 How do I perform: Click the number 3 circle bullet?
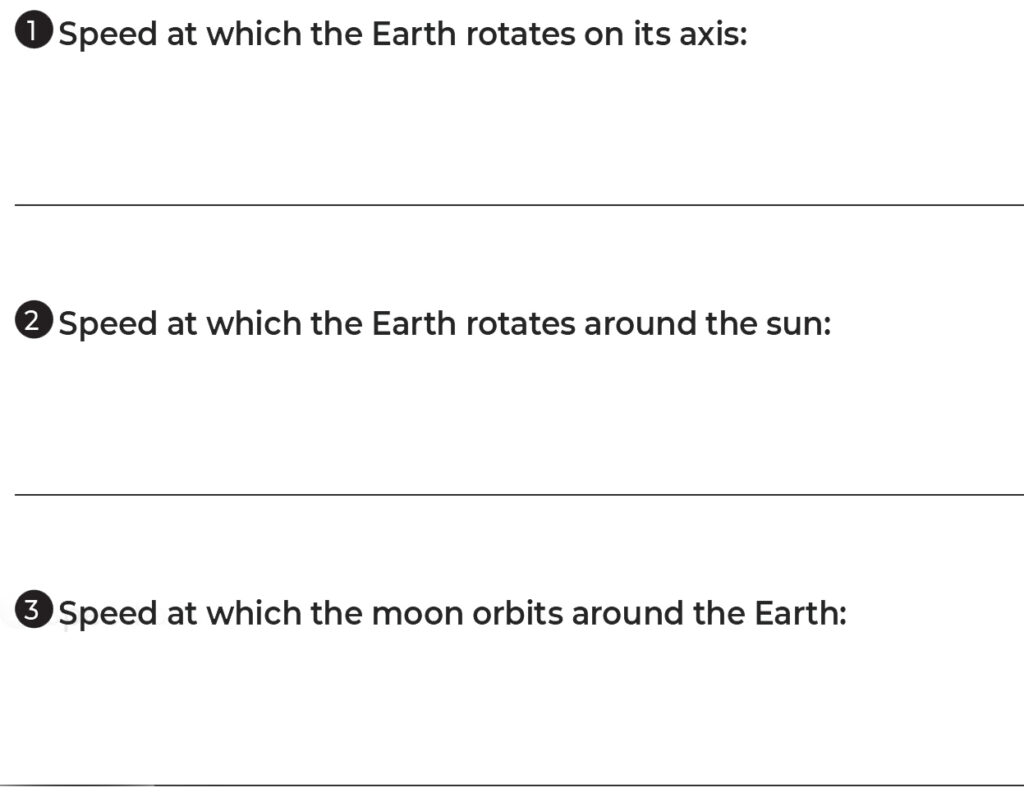(33, 609)
